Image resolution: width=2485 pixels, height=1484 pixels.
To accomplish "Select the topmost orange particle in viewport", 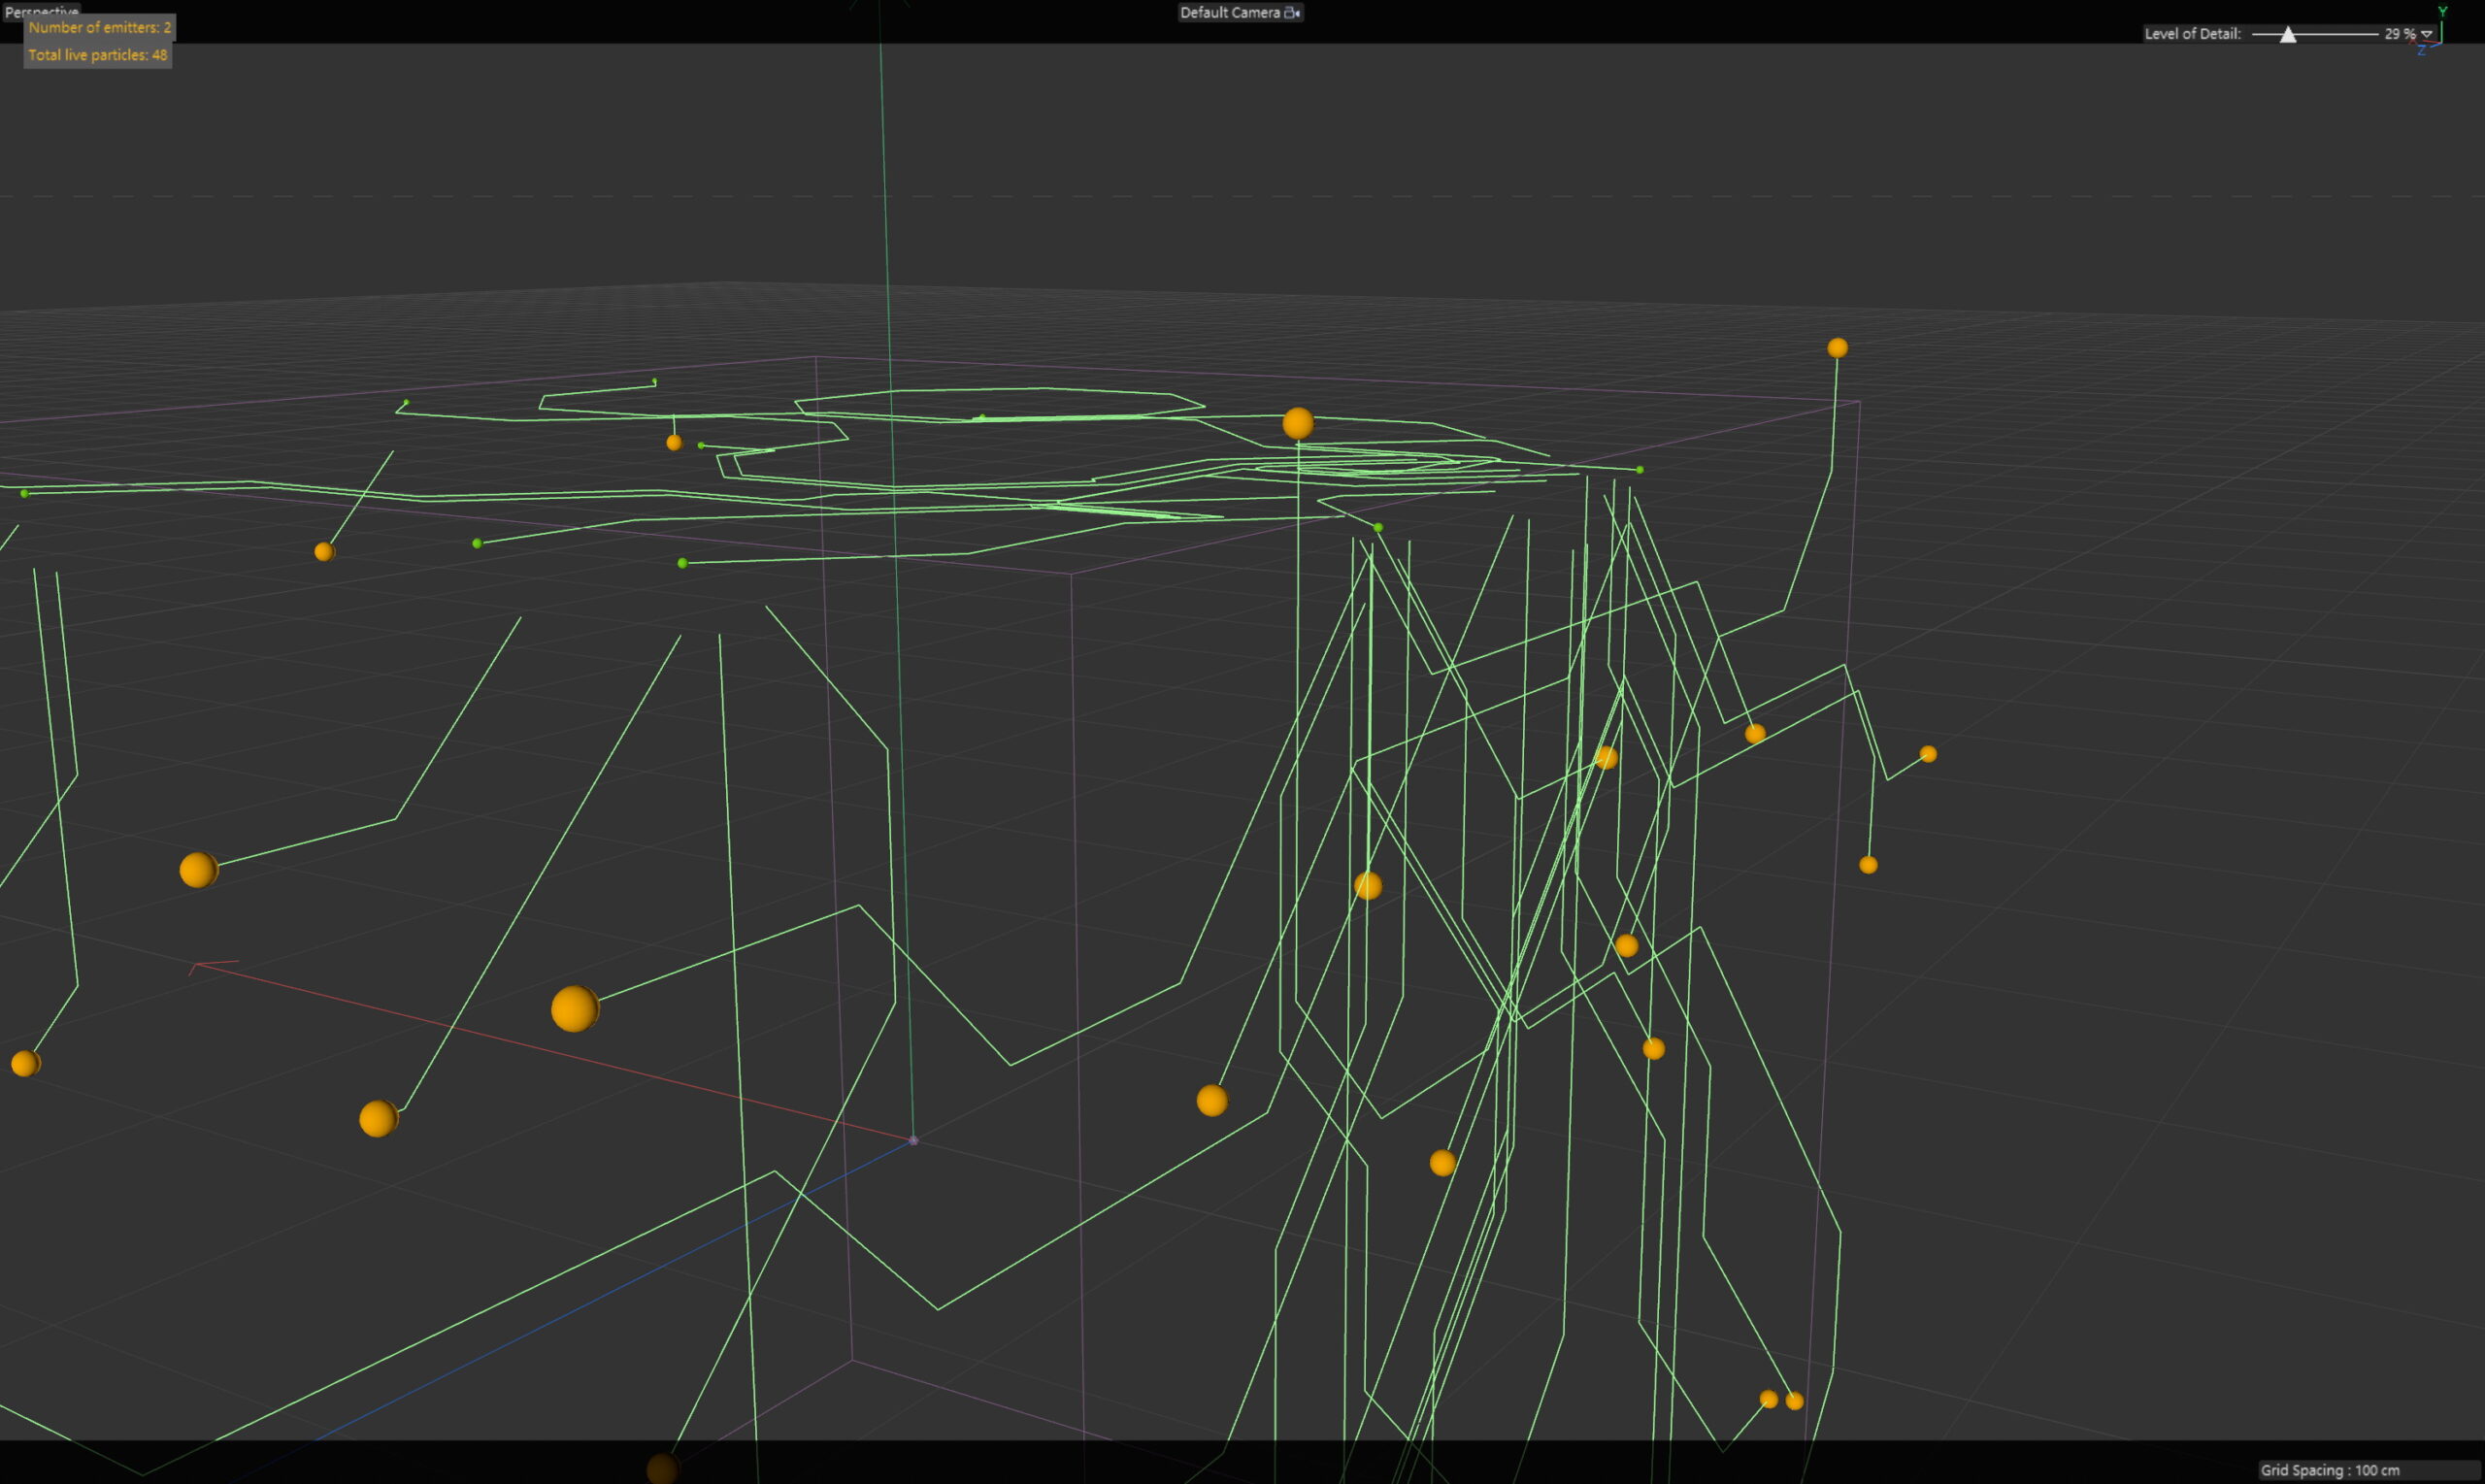I will tap(1837, 348).
